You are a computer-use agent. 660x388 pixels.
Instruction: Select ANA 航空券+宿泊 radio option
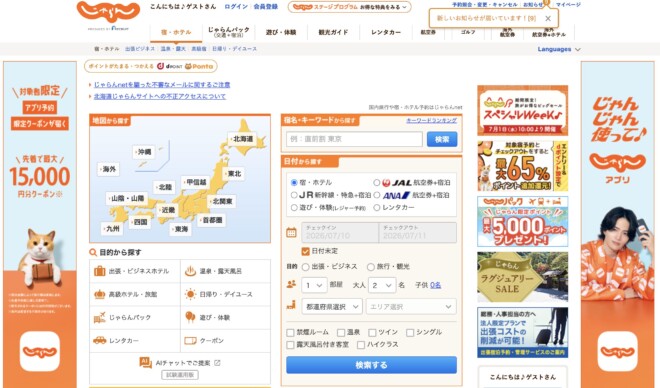click(377, 195)
